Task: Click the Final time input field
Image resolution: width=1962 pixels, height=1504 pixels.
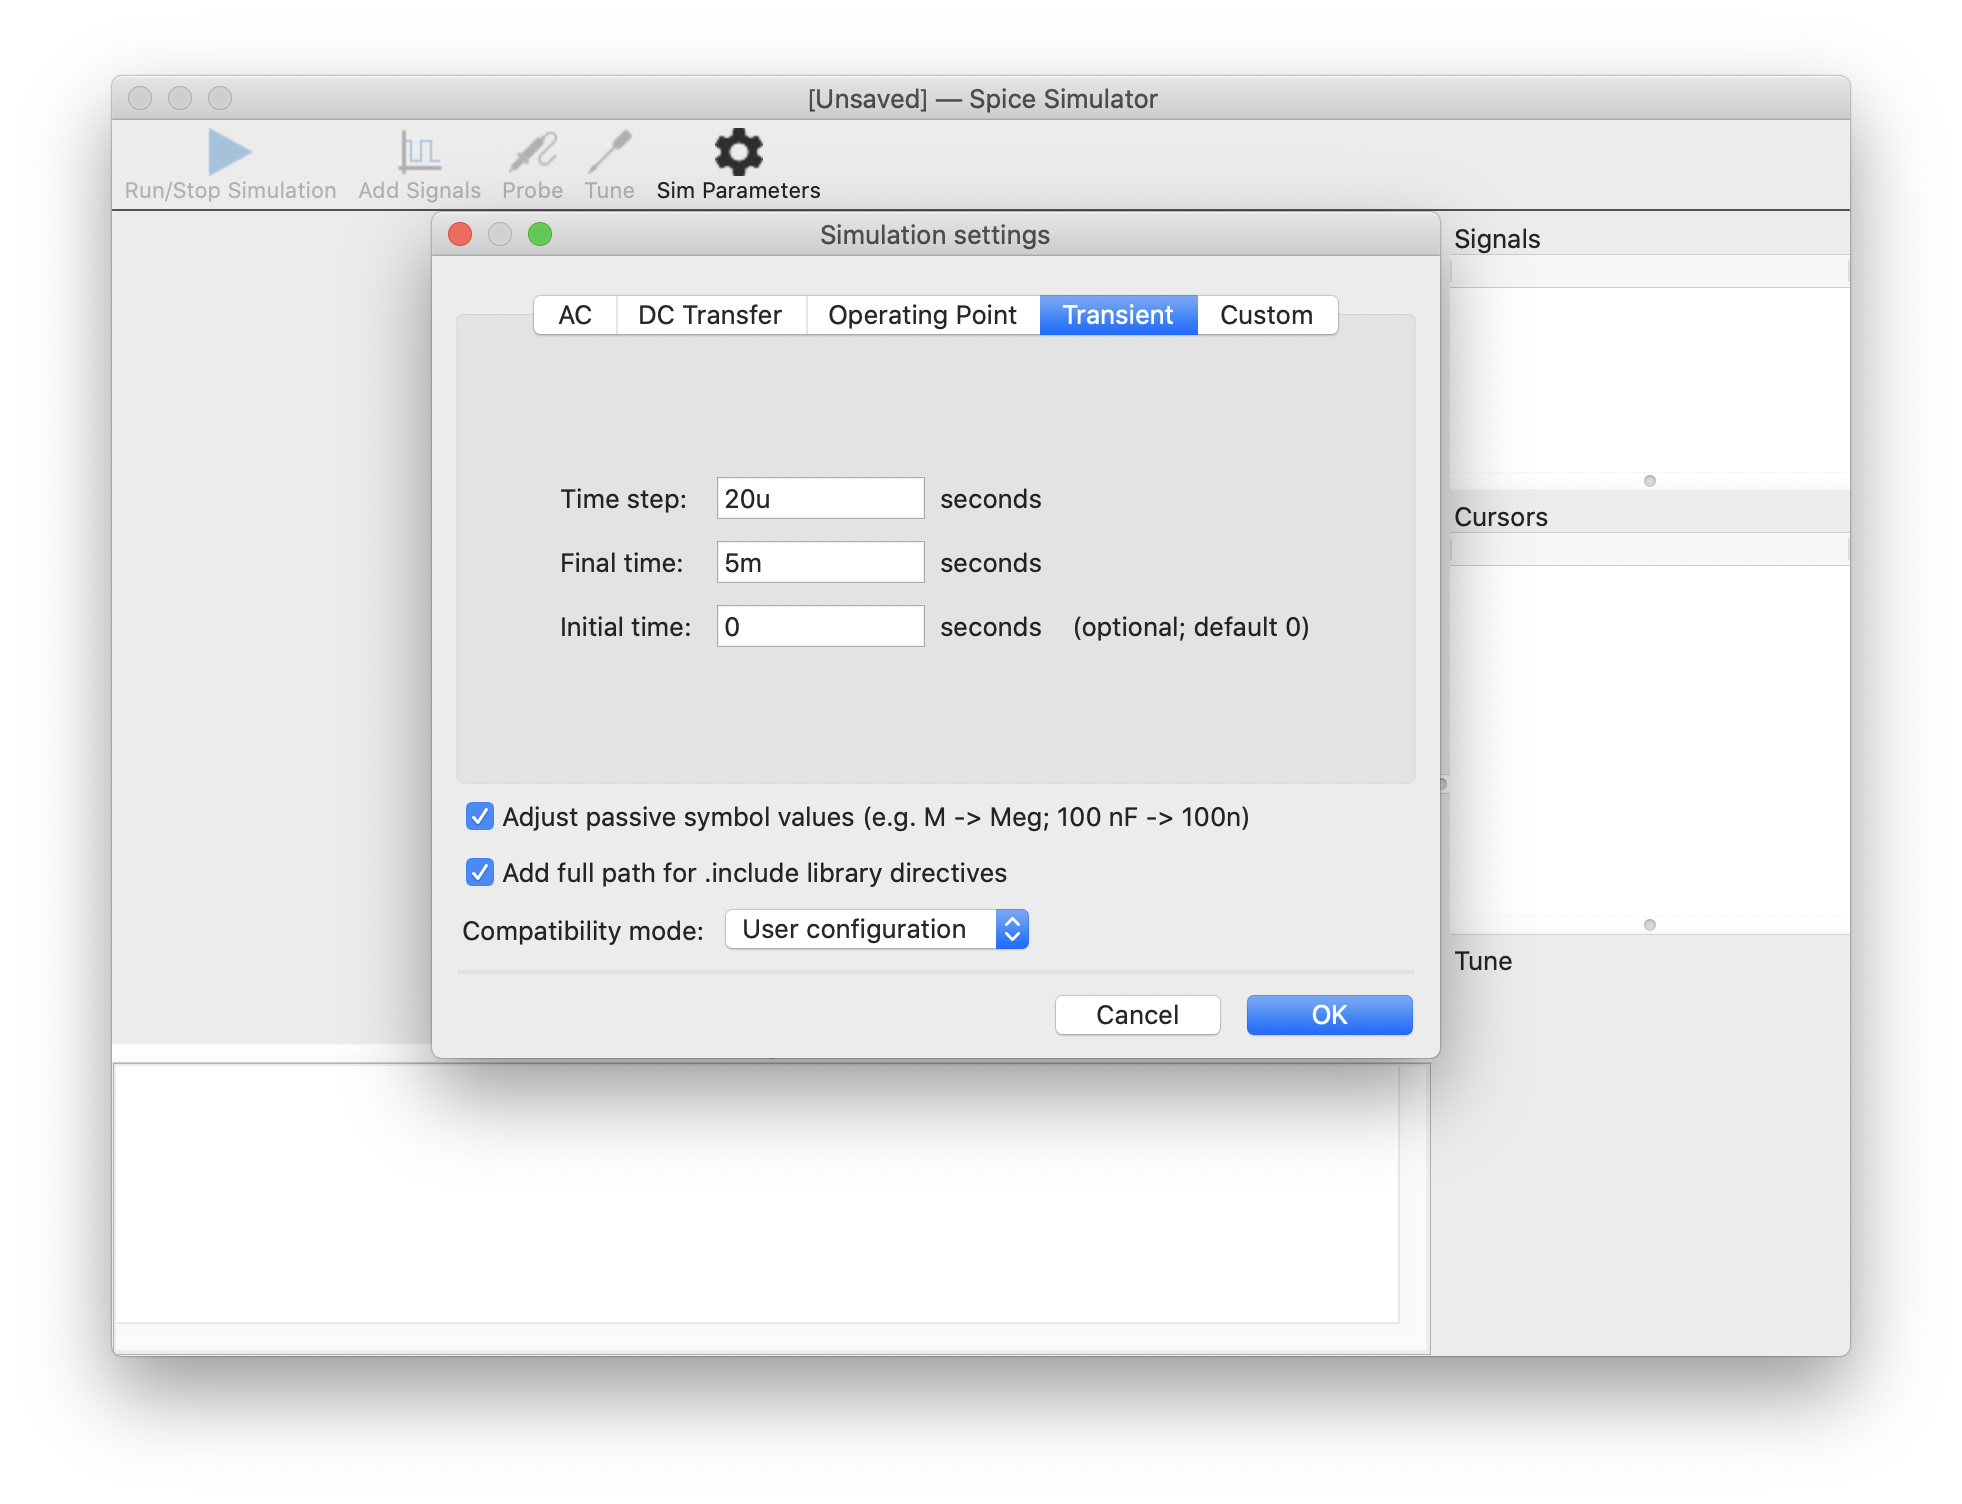Action: point(820,562)
